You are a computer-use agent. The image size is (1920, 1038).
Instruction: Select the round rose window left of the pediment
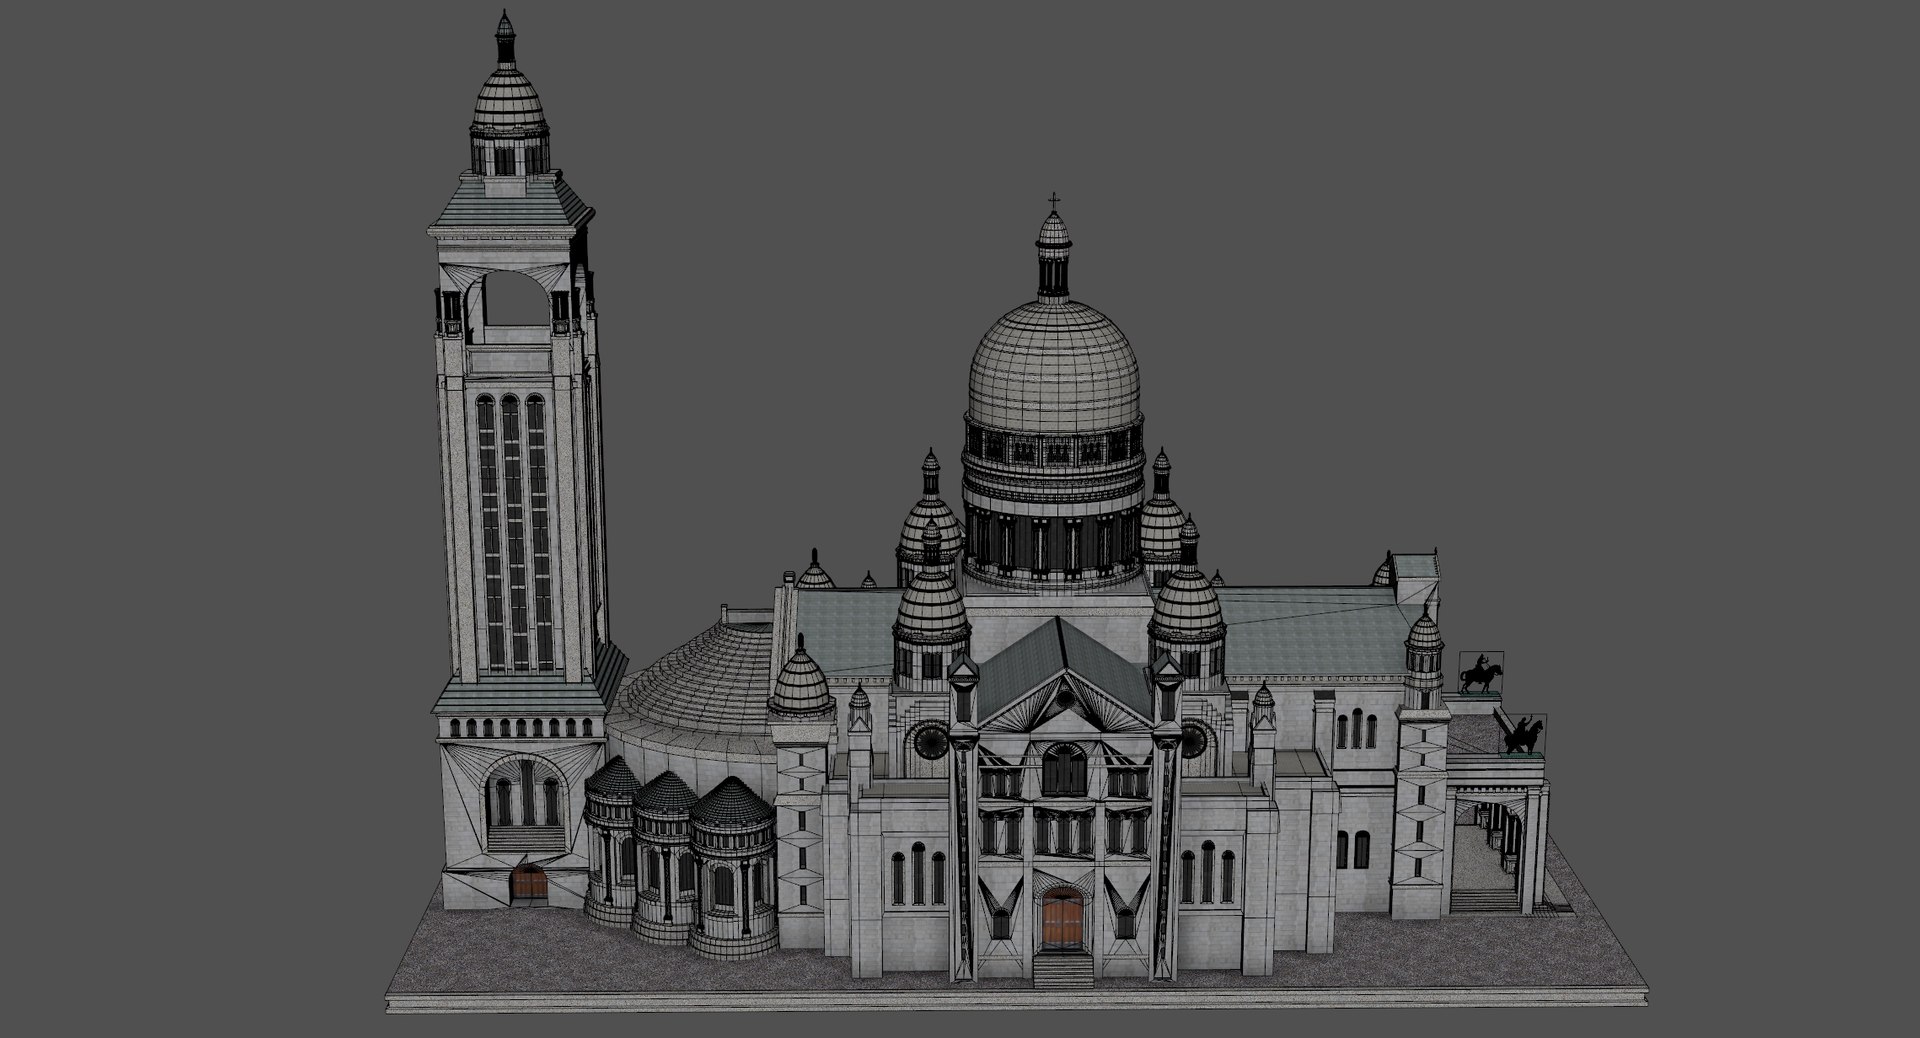929,742
